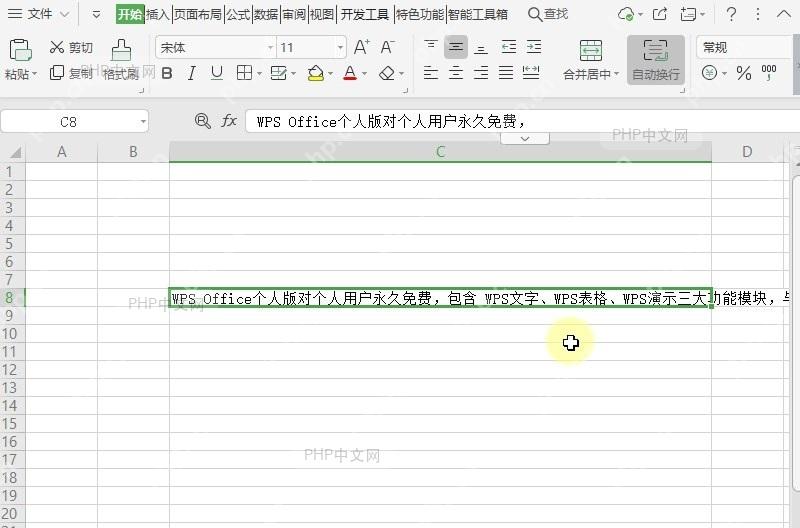Switch to the 数据 tab
The width and height of the screenshot is (800, 528).
(266, 14)
